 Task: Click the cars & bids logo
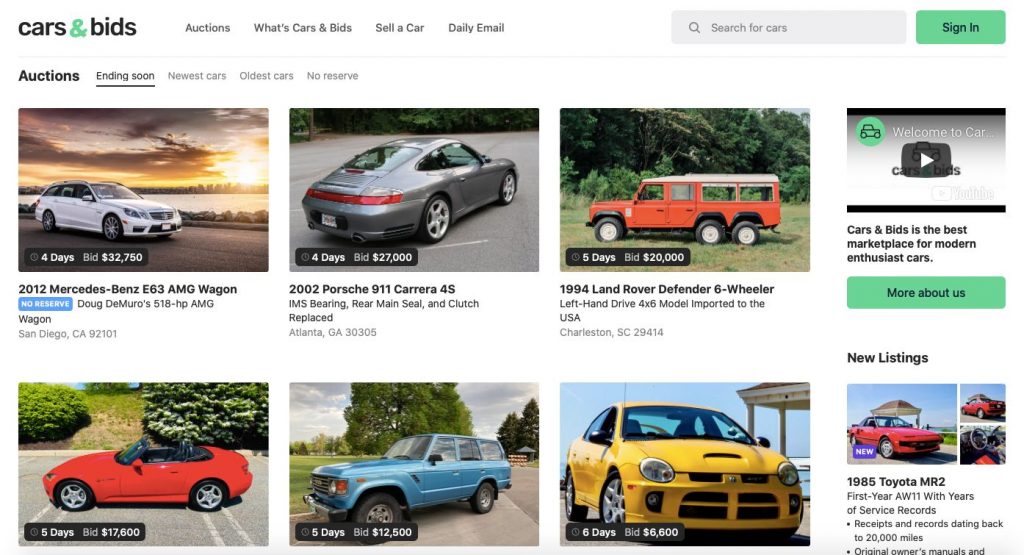(x=77, y=27)
